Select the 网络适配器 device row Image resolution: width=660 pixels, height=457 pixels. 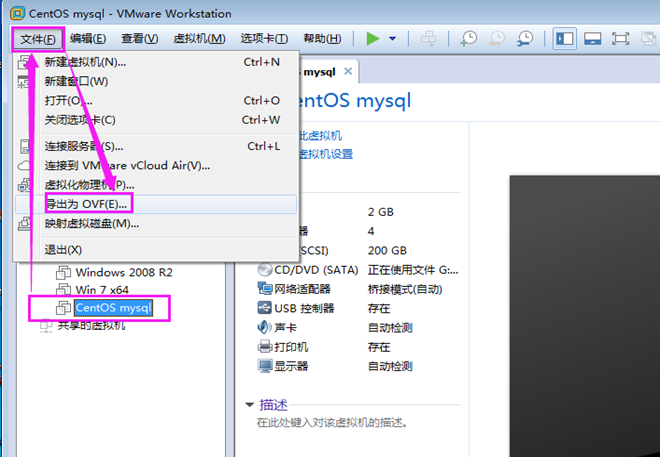click(358, 289)
